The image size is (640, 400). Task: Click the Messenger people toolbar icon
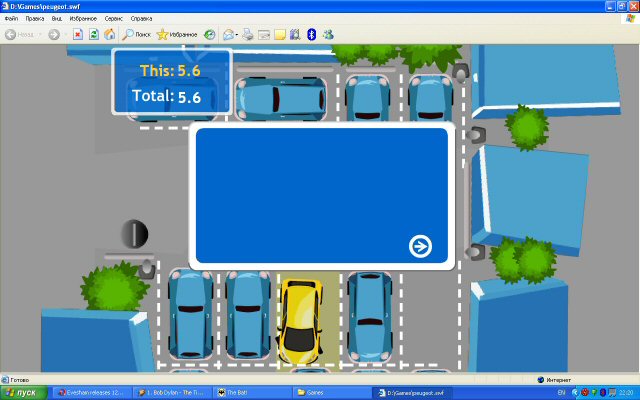pyautogui.click(x=328, y=35)
